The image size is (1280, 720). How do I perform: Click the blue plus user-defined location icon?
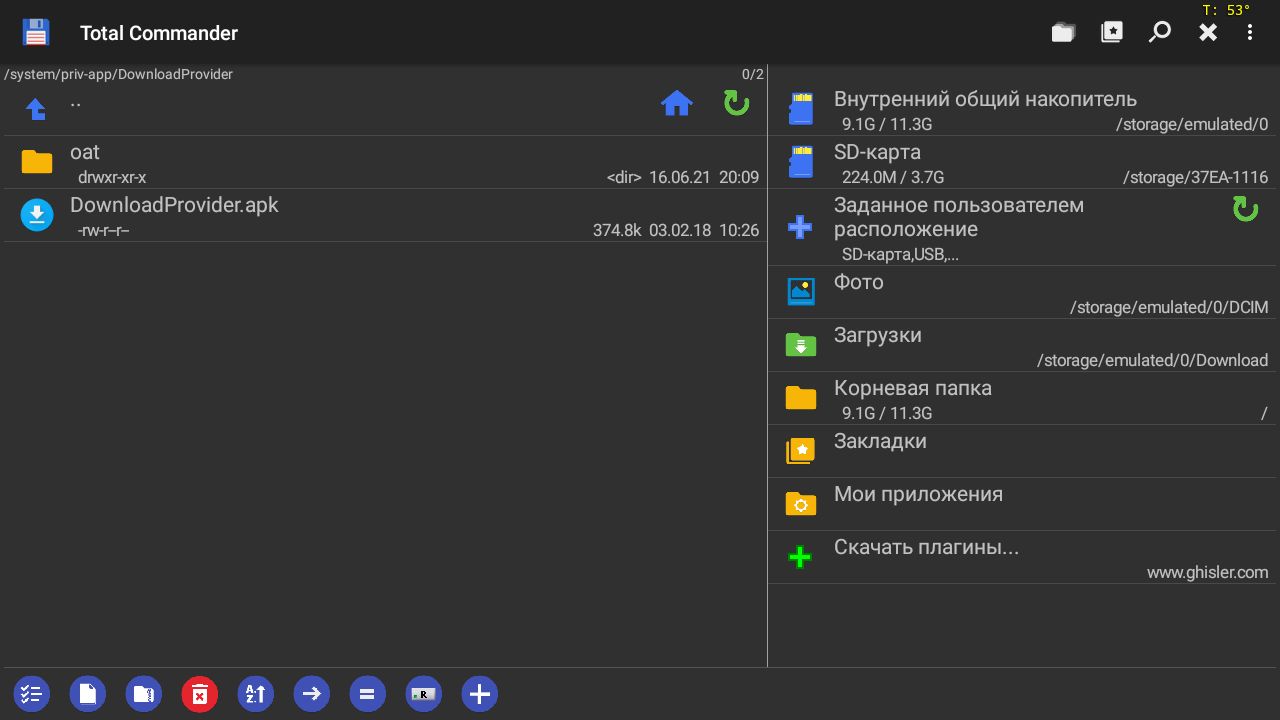tap(800, 227)
